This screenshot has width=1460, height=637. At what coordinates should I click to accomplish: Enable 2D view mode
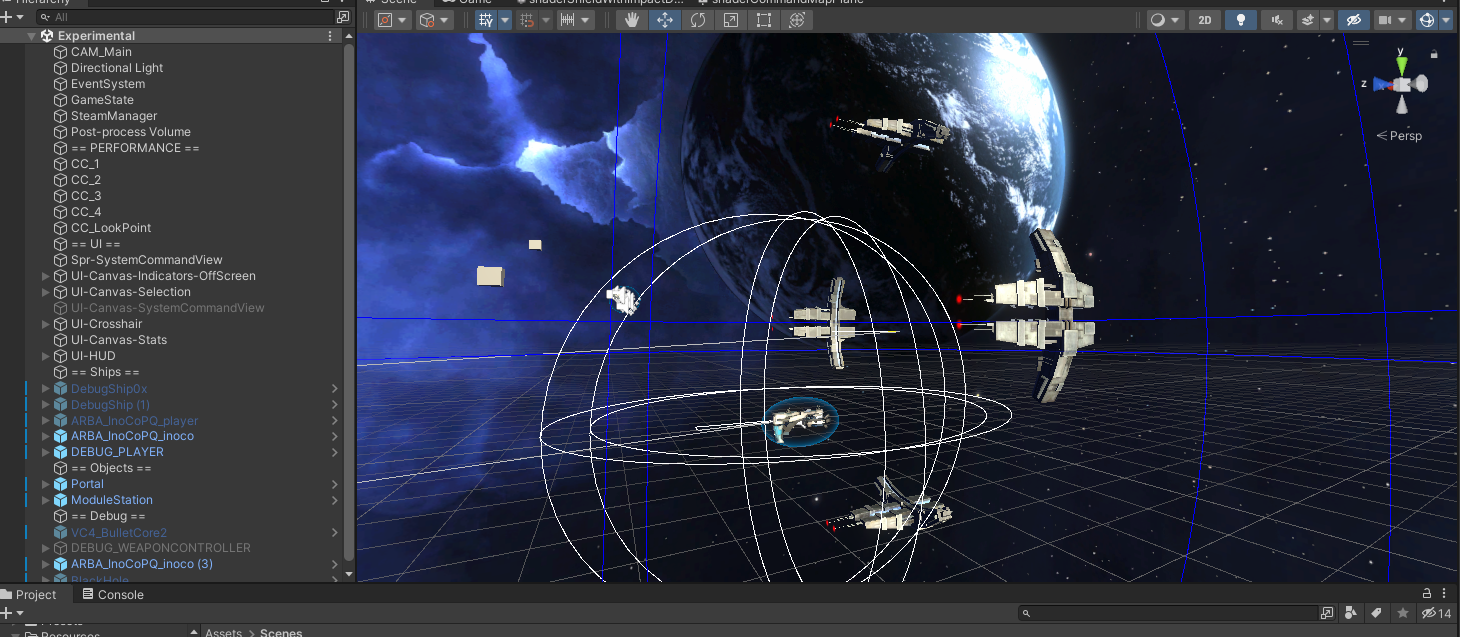pos(1205,20)
